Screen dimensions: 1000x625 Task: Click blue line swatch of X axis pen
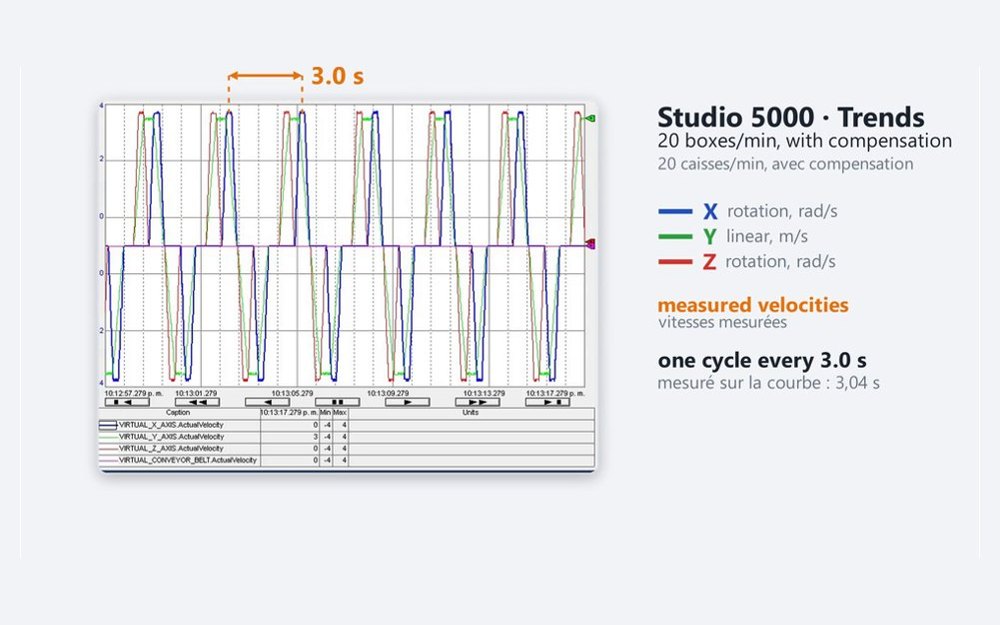pos(108,425)
